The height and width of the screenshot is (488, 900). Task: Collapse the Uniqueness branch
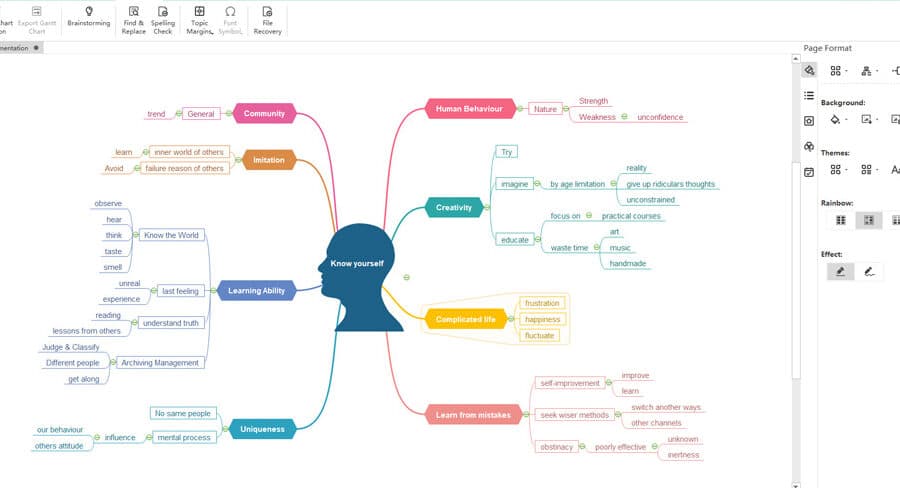pos(226,429)
